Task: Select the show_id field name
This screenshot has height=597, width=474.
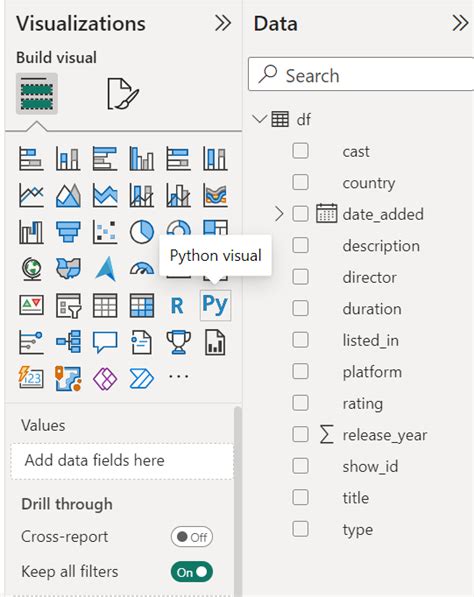Action: 370,466
